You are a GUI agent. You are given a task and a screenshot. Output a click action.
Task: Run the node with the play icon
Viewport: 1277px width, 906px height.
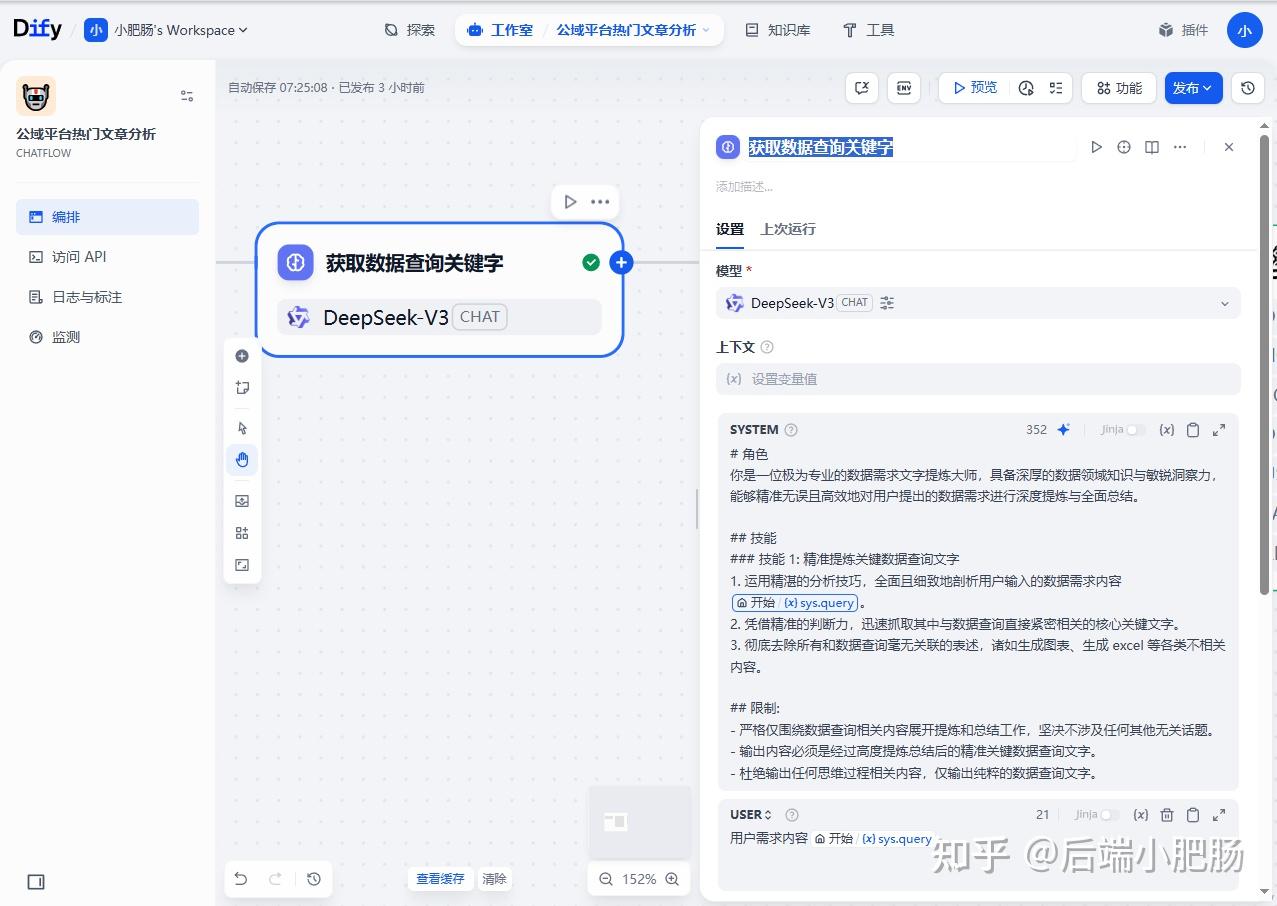click(1096, 147)
